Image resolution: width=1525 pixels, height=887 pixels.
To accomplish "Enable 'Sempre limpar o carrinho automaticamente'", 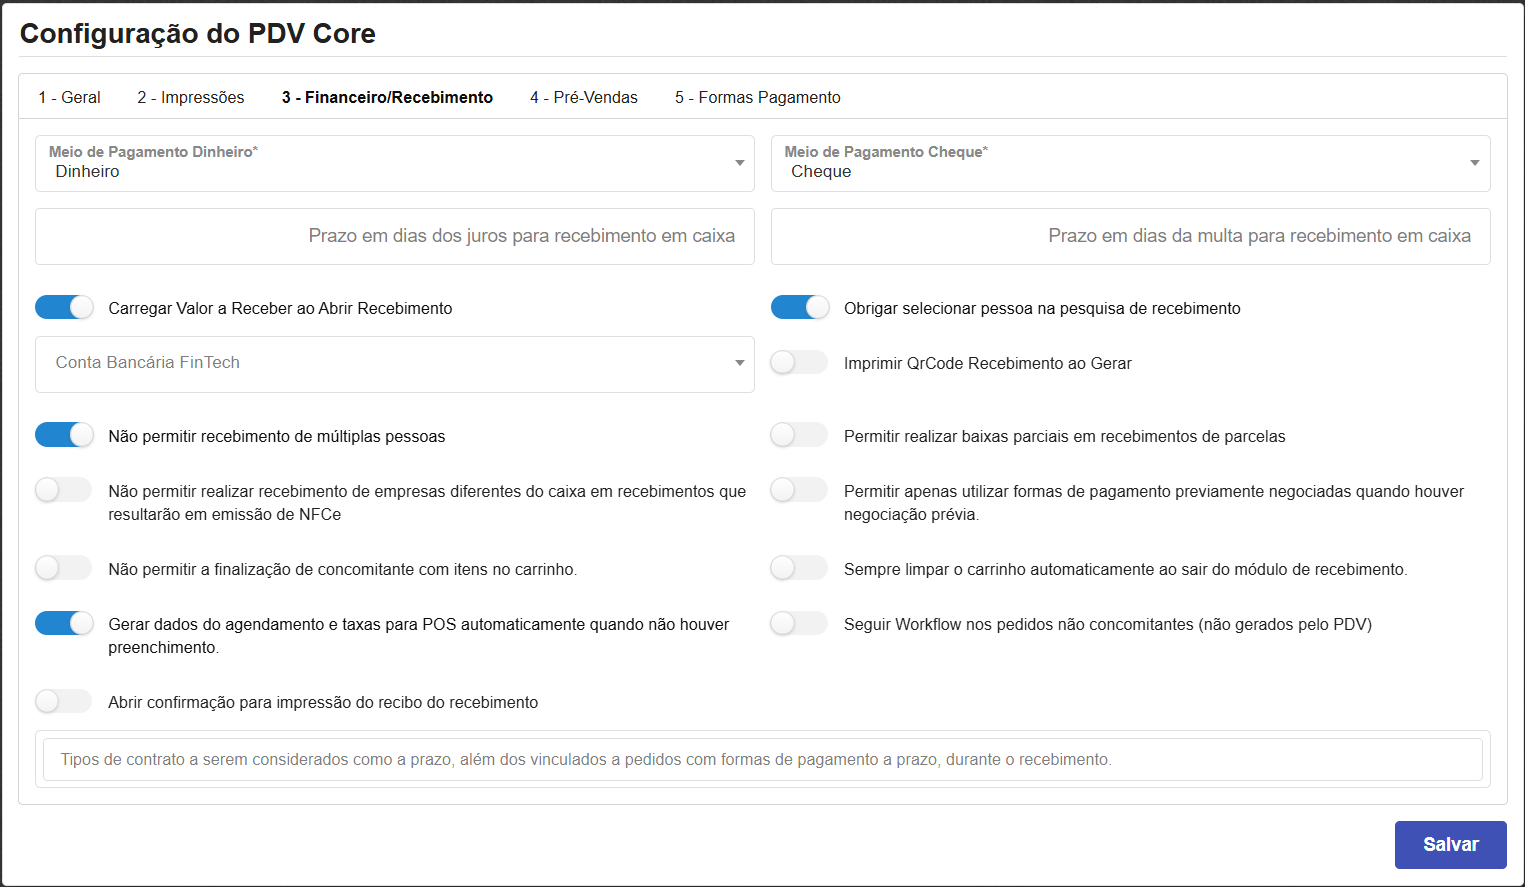I will pos(798,567).
